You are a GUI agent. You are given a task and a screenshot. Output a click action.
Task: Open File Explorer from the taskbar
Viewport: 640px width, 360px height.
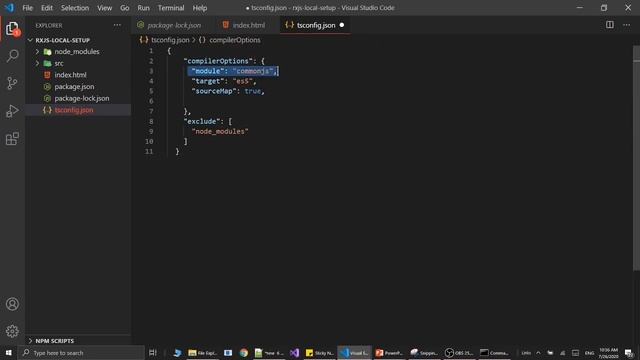point(202,353)
